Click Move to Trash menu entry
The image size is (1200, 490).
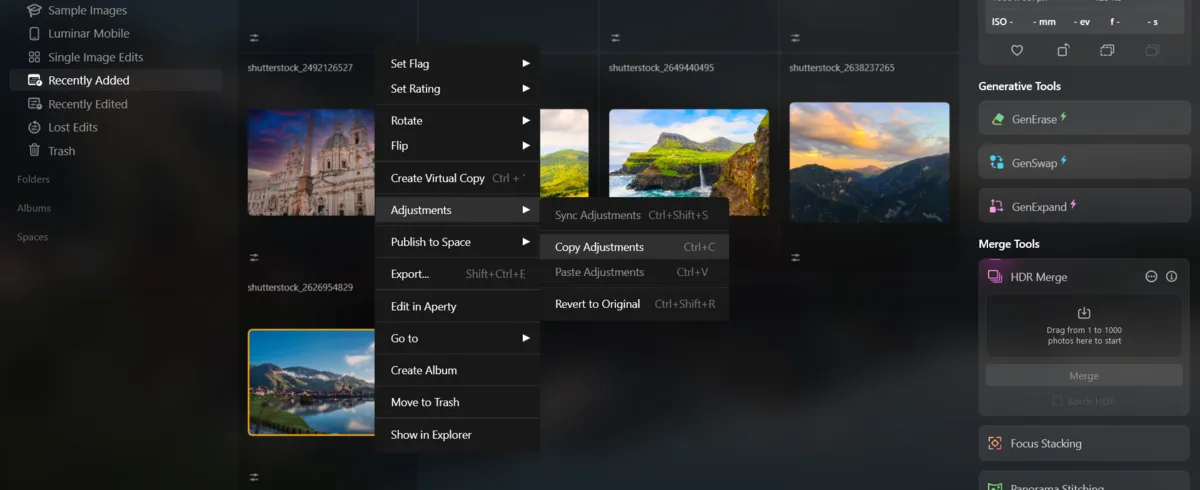pyautogui.click(x=425, y=402)
